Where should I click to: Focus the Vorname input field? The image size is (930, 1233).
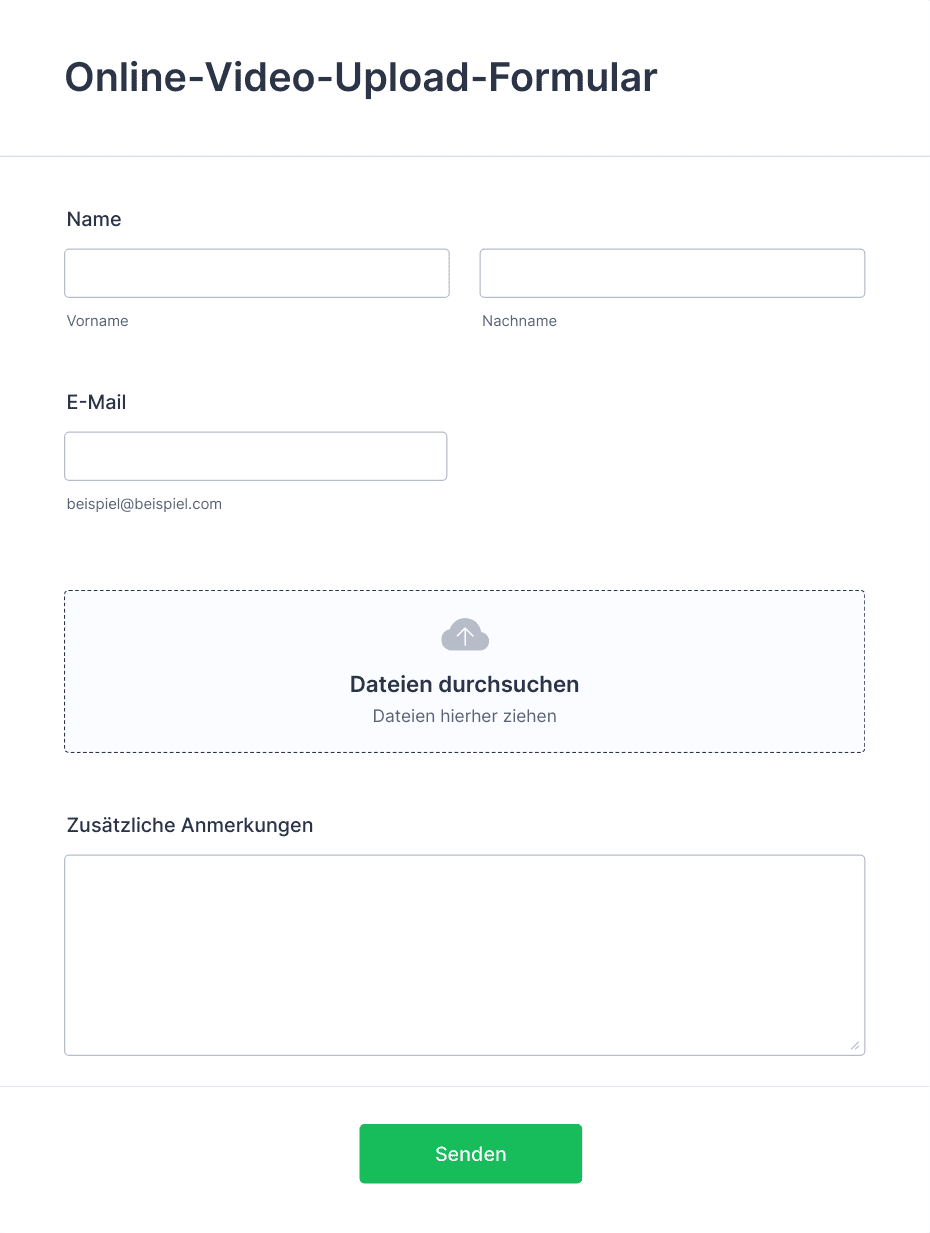click(x=257, y=273)
